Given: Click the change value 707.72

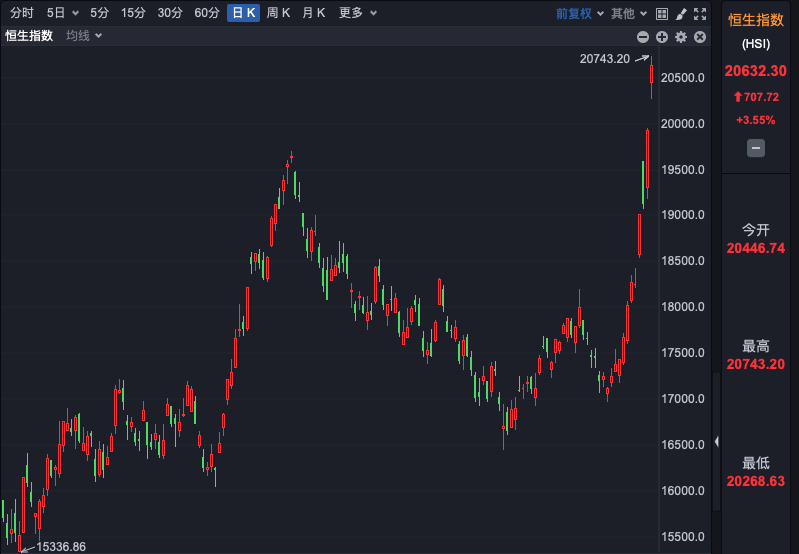Looking at the screenshot, I should [x=756, y=97].
